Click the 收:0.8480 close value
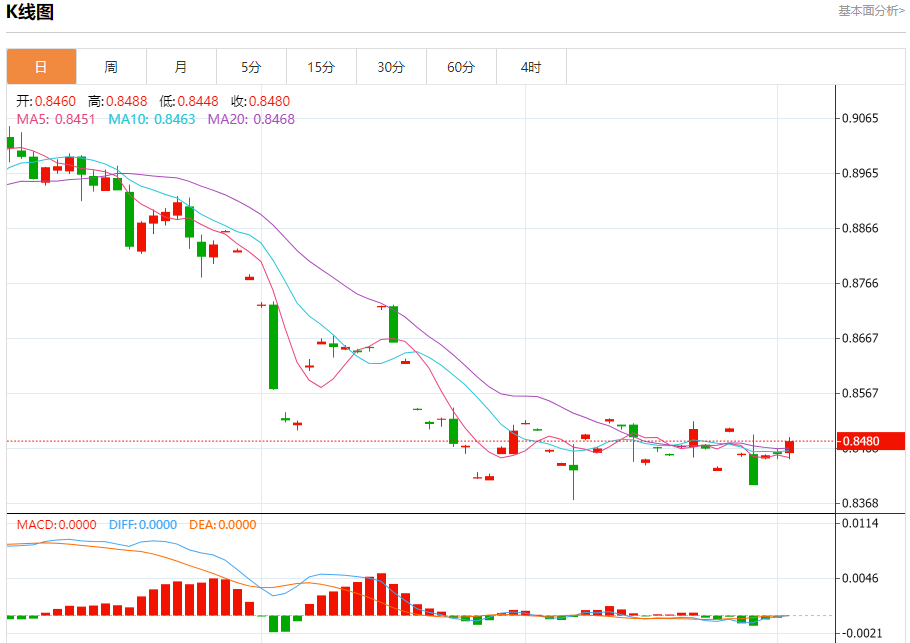 click(x=260, y=101)
